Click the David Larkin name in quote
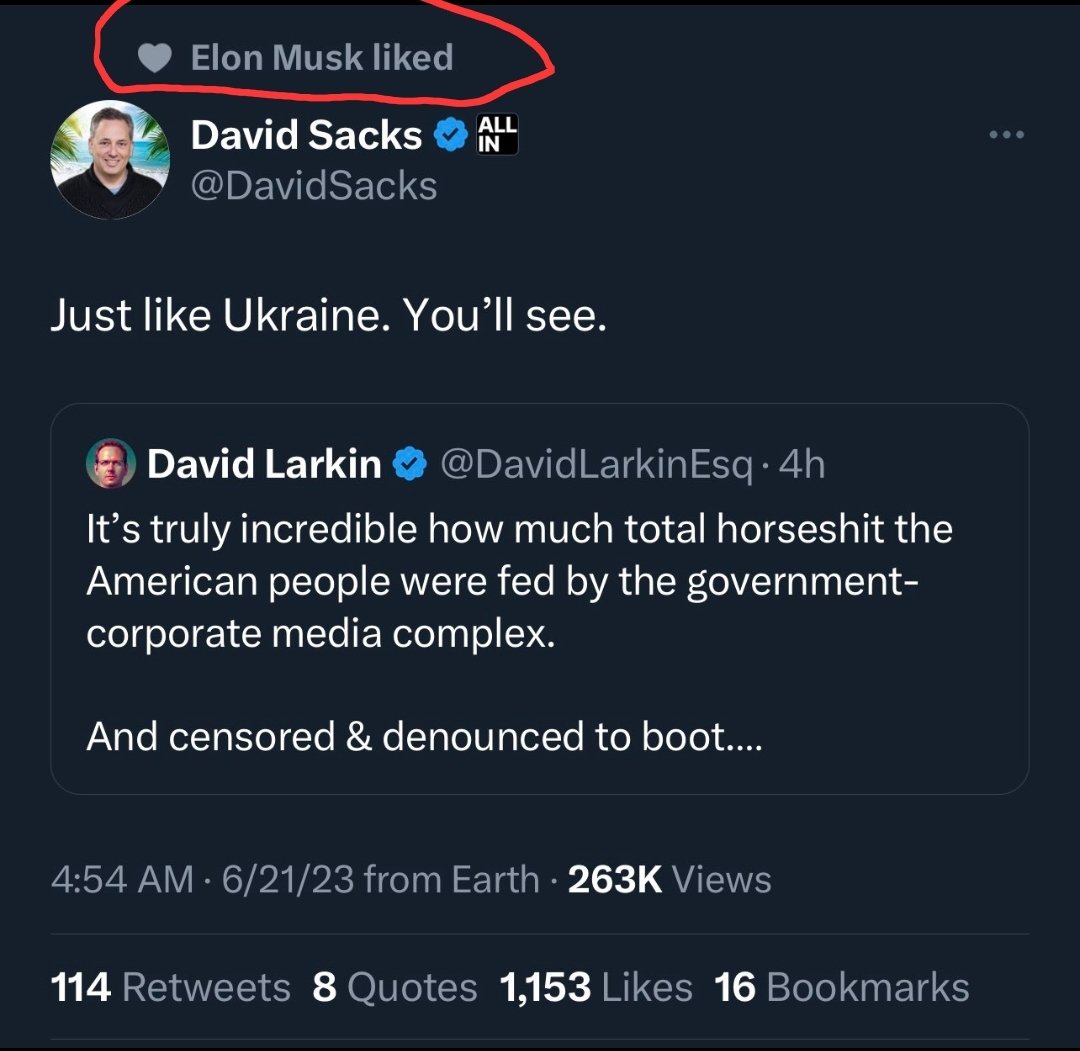 pyautogui.click(x=264, y=464)
